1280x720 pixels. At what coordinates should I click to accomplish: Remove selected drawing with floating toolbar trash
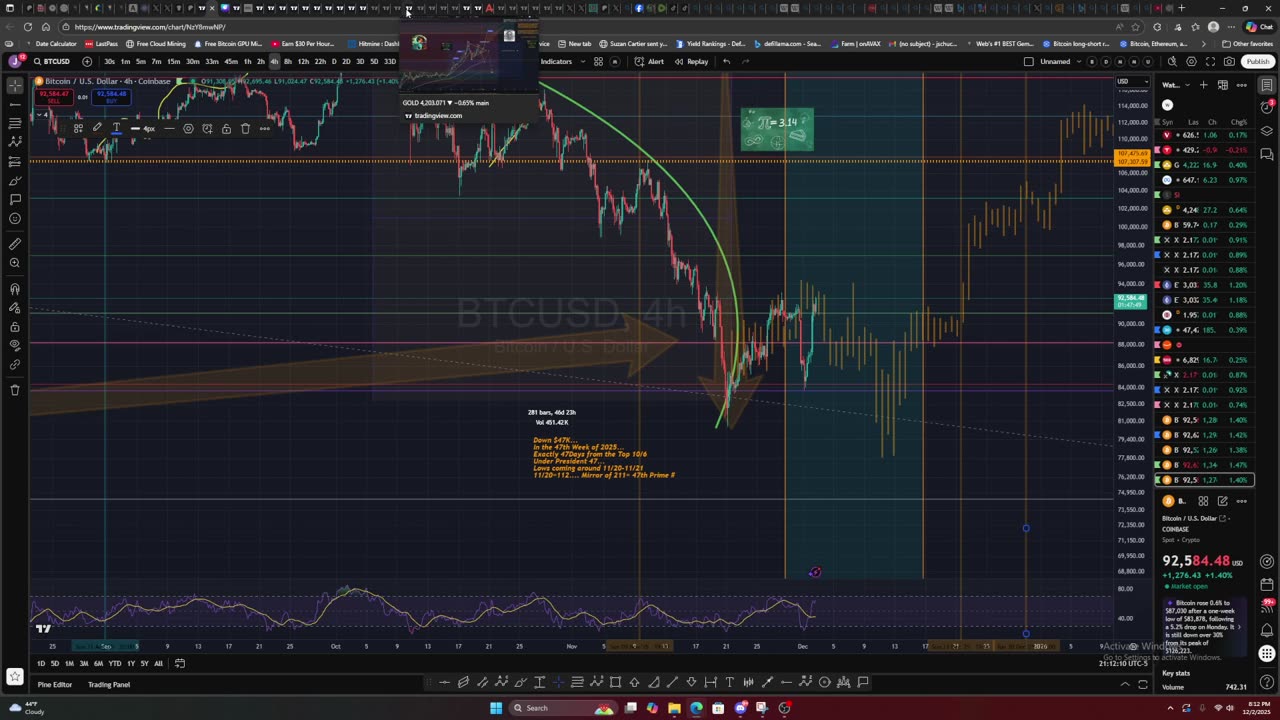tap(245, 129)
